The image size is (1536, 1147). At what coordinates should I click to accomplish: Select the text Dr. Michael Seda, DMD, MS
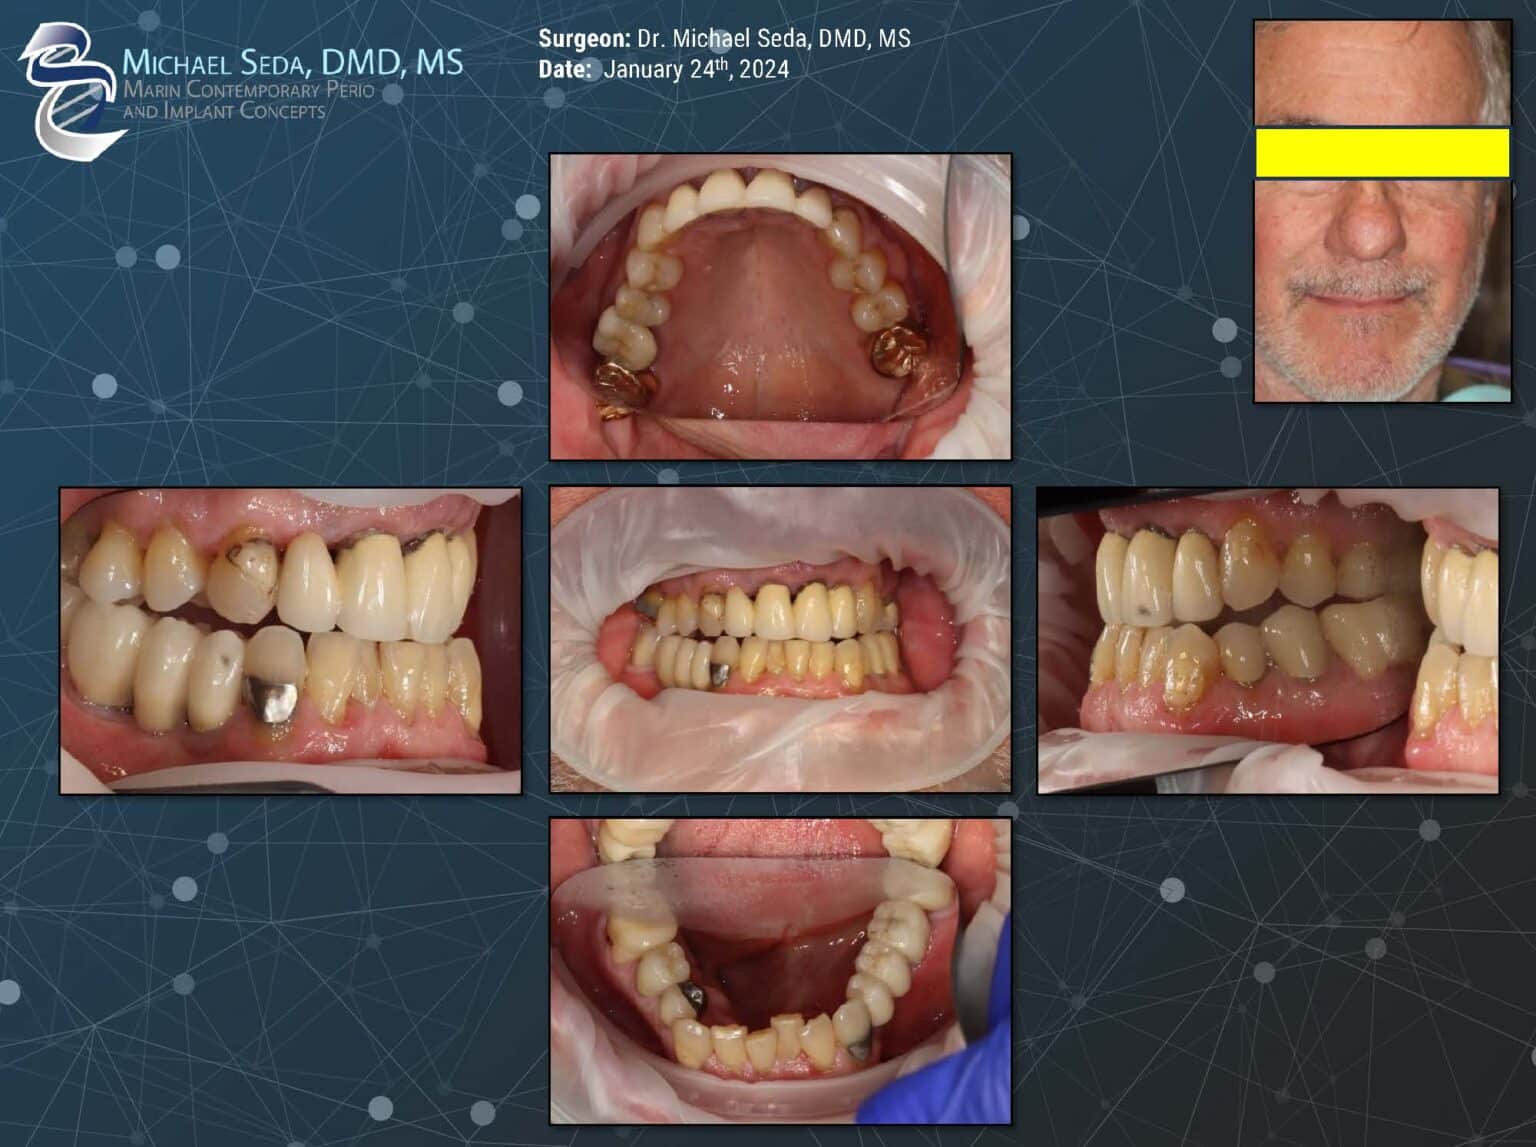(770, 42)
